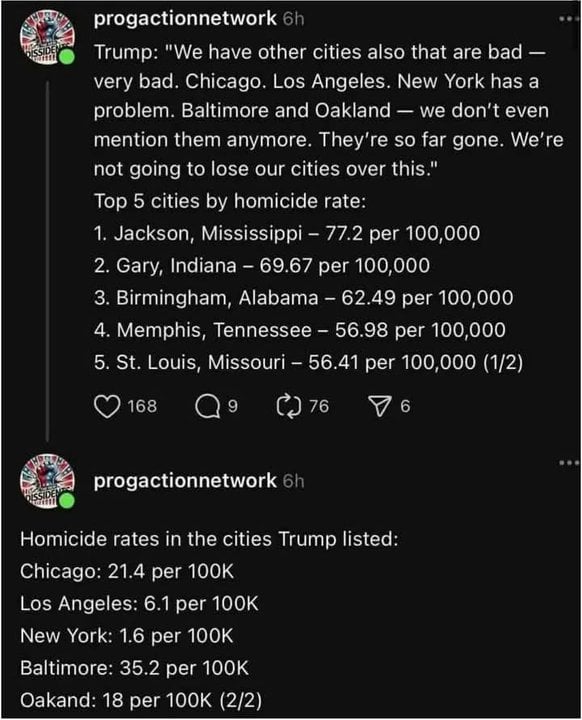Open the second post's progactionnetwork avatar
Image resolution: width=582 pixels, height=720 pixels.
(x=46, y=481)
